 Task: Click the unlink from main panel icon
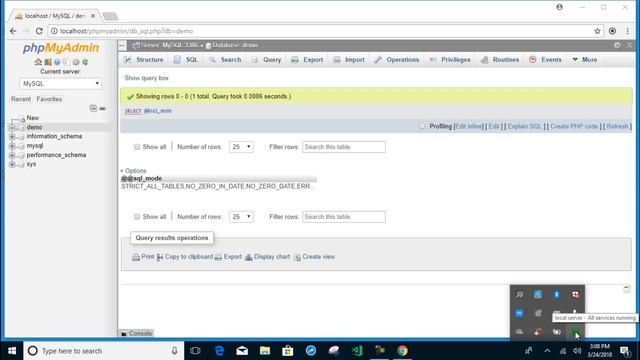tap(102, 108)
